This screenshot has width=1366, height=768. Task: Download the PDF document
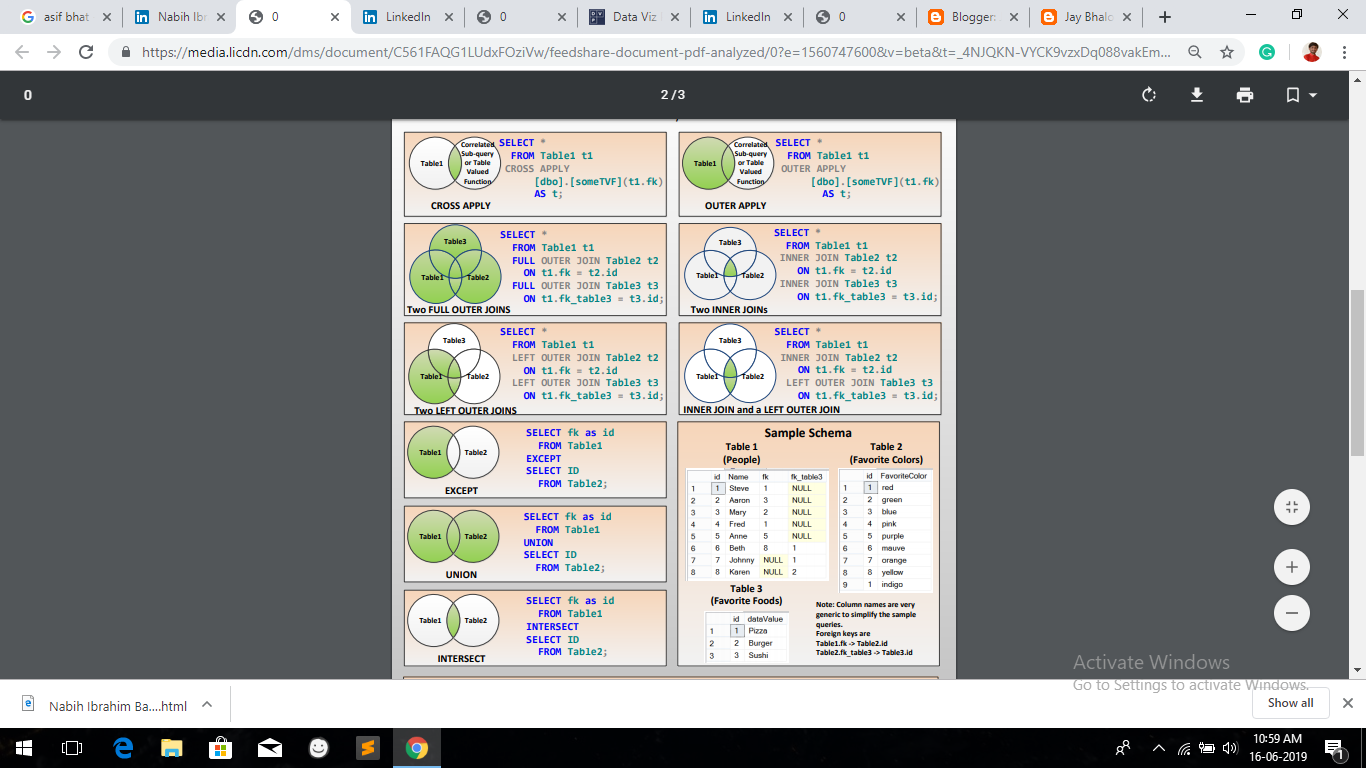(1197, 95)
